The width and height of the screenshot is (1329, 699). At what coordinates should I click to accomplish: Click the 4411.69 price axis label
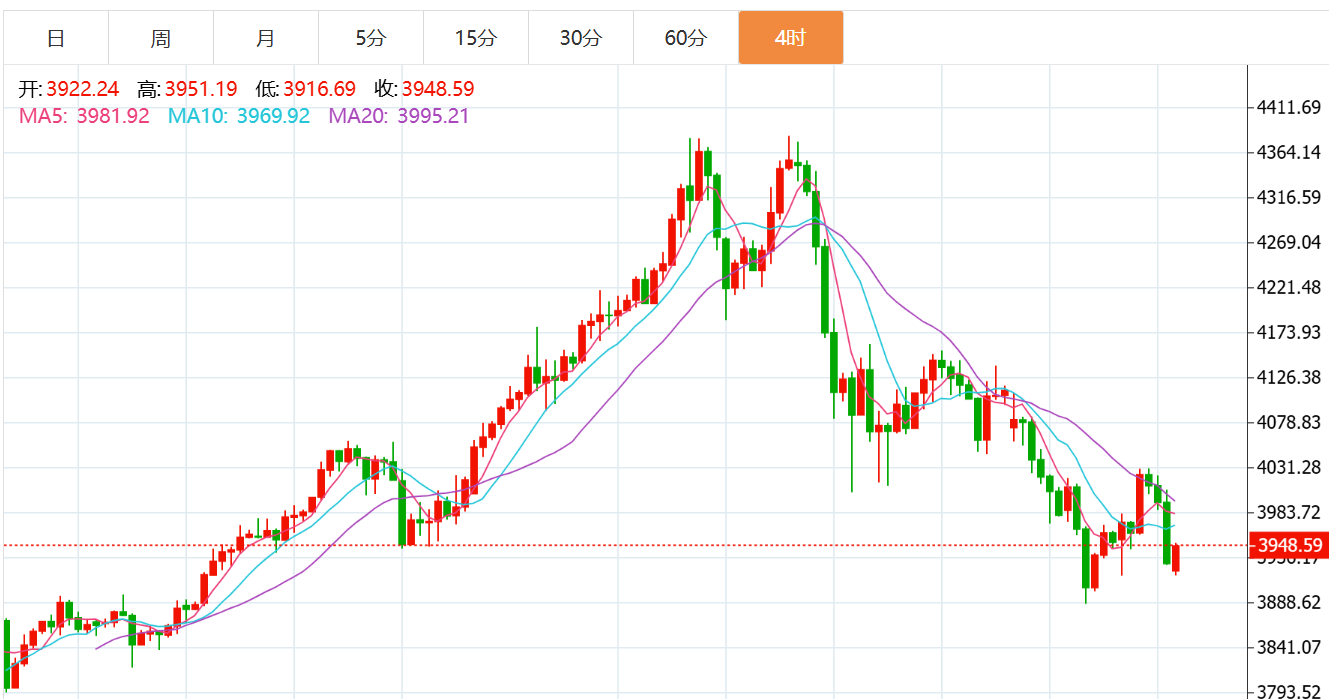tap(1289, 107)
